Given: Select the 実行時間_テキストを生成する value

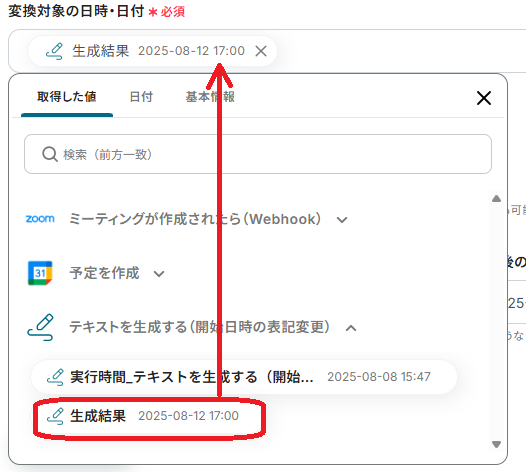Looking at the screenshot, I should (x=244, y=377).
